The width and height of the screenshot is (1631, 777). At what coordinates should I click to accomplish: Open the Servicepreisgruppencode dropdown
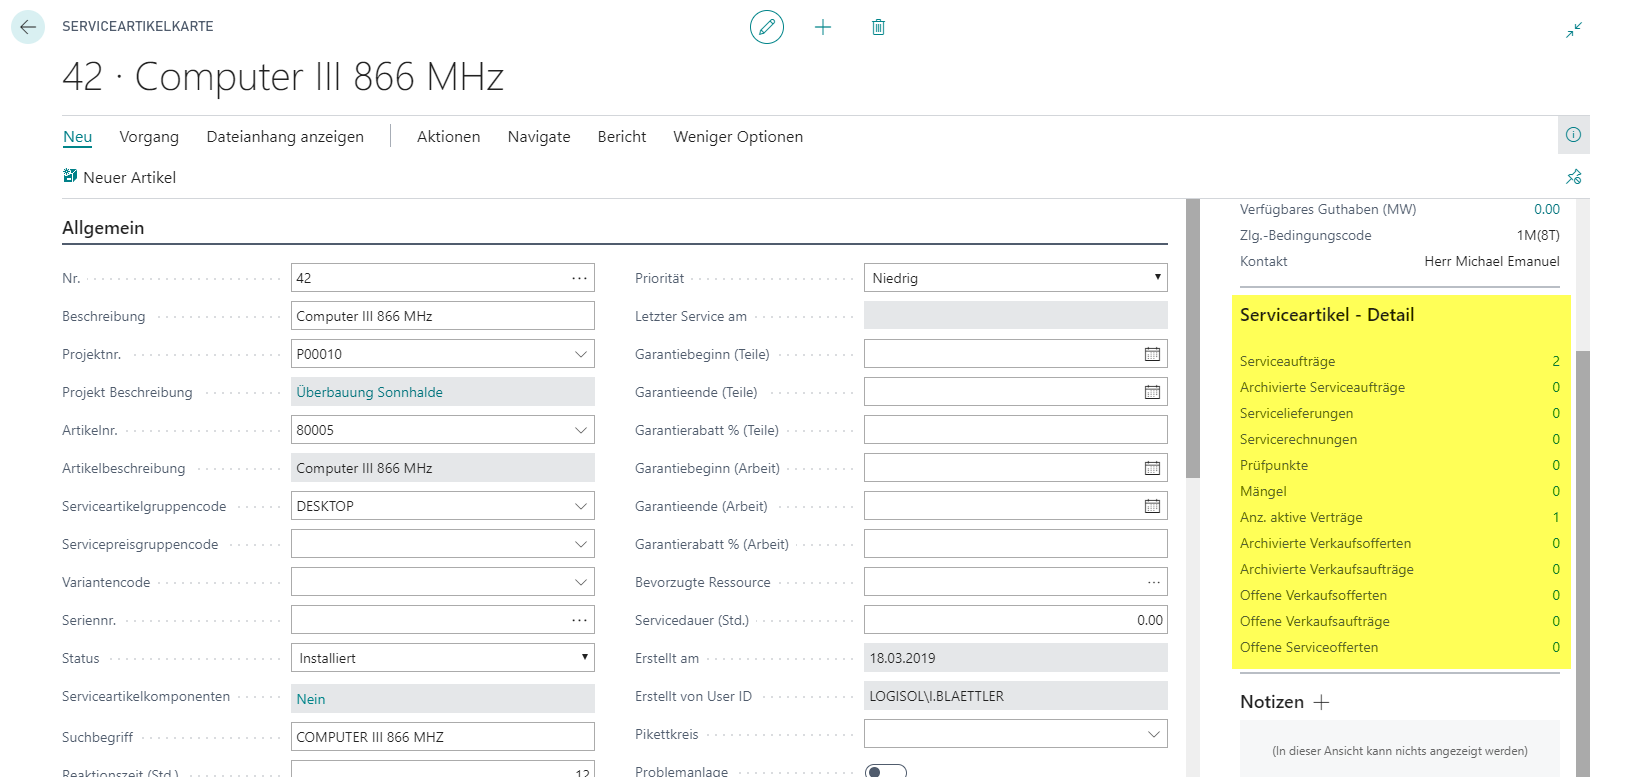580,544
